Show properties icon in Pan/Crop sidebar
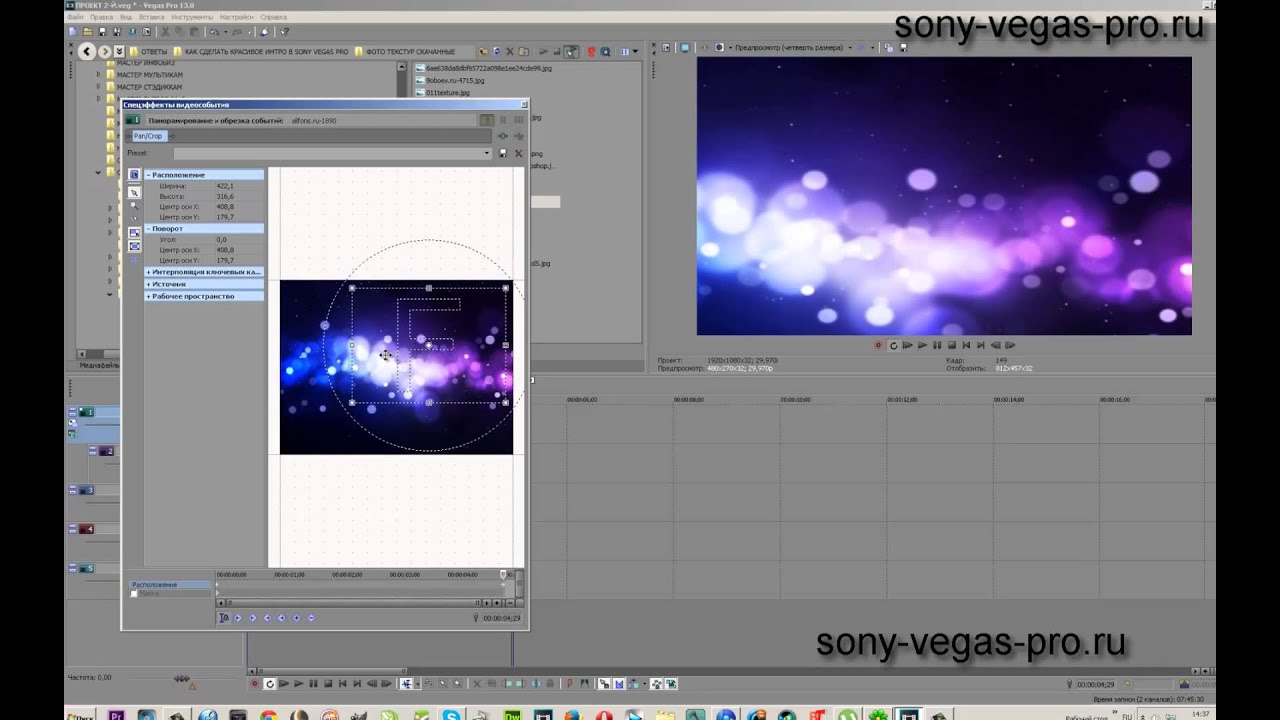This screenshot has width=1280, height=720. point(134,174)
